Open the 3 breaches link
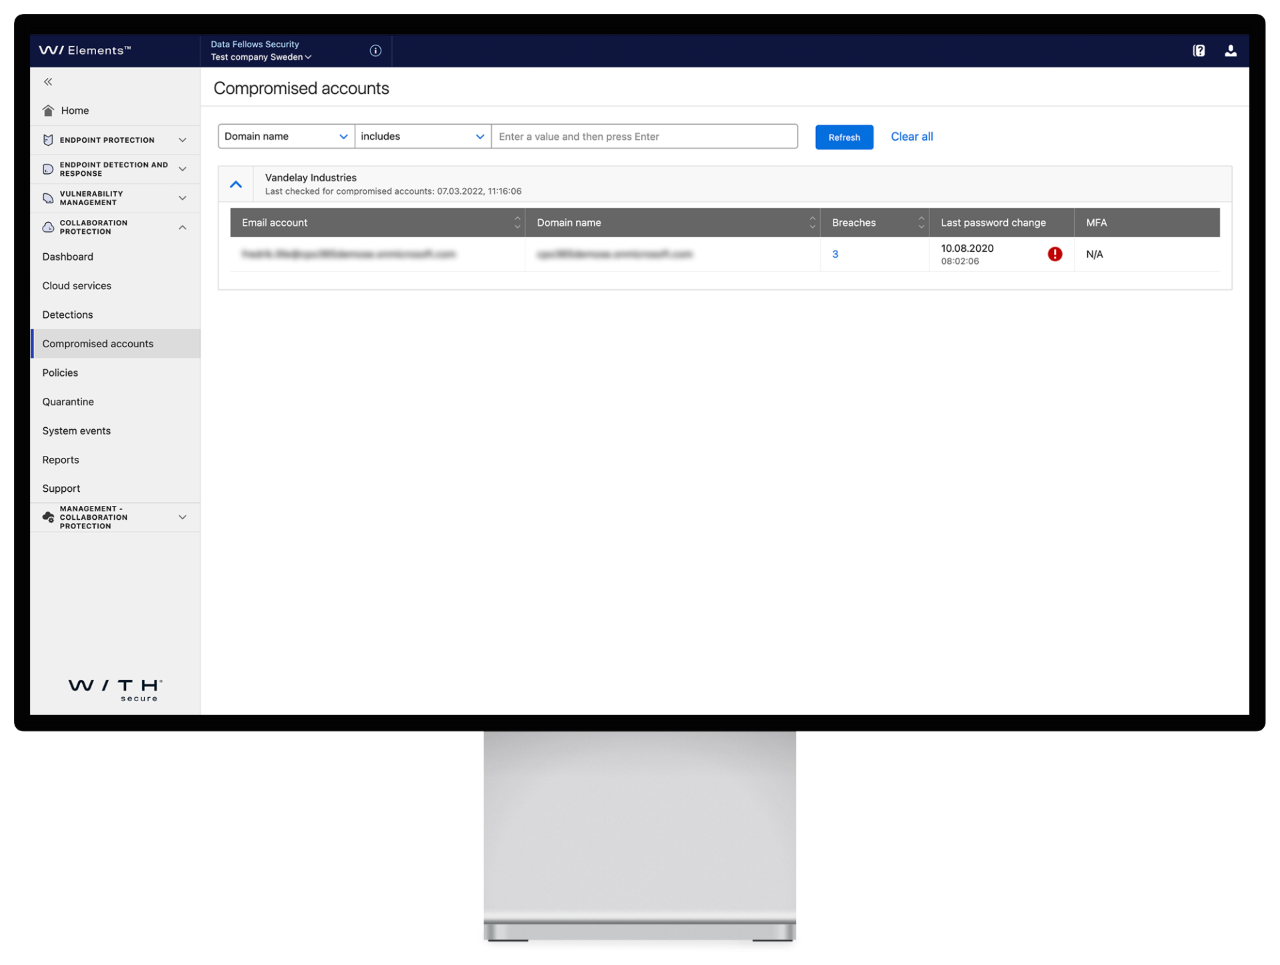Viewport: 1280px width, 965px height. [x=835, y=254]
